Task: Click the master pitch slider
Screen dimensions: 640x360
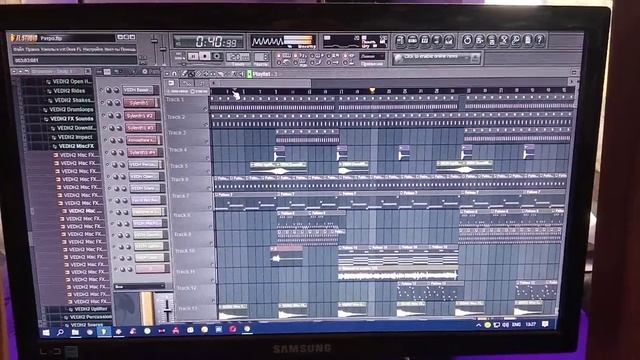Action: click(163, 49)
